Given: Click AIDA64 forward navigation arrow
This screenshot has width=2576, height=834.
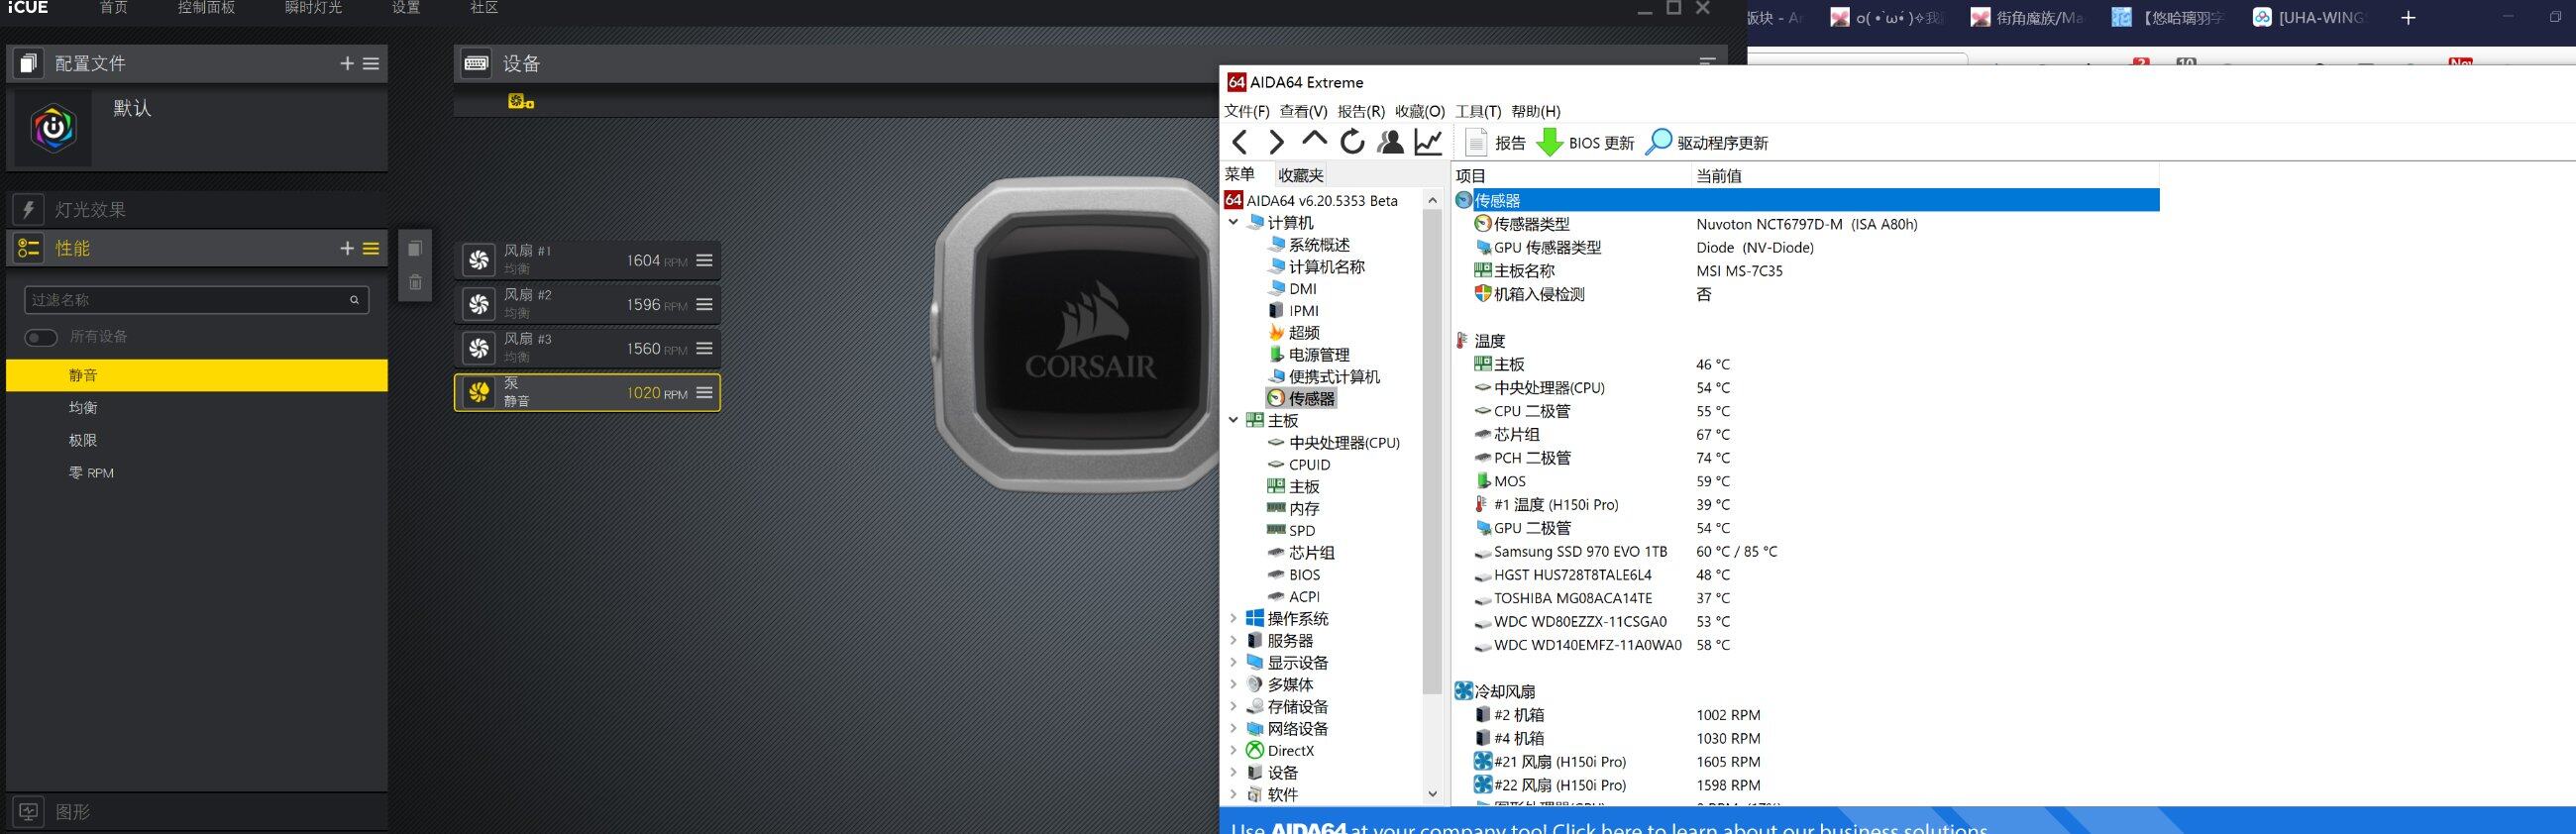Looking at the screenshot, I should point(1276,142).
